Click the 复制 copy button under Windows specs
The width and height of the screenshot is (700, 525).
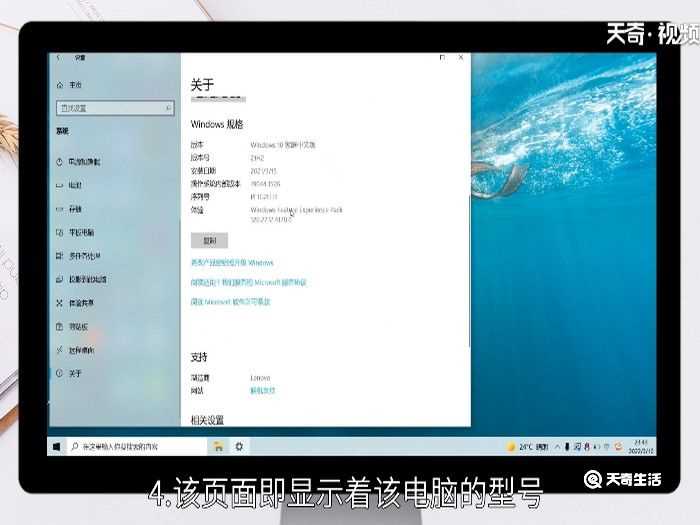[x=209, y=241]
